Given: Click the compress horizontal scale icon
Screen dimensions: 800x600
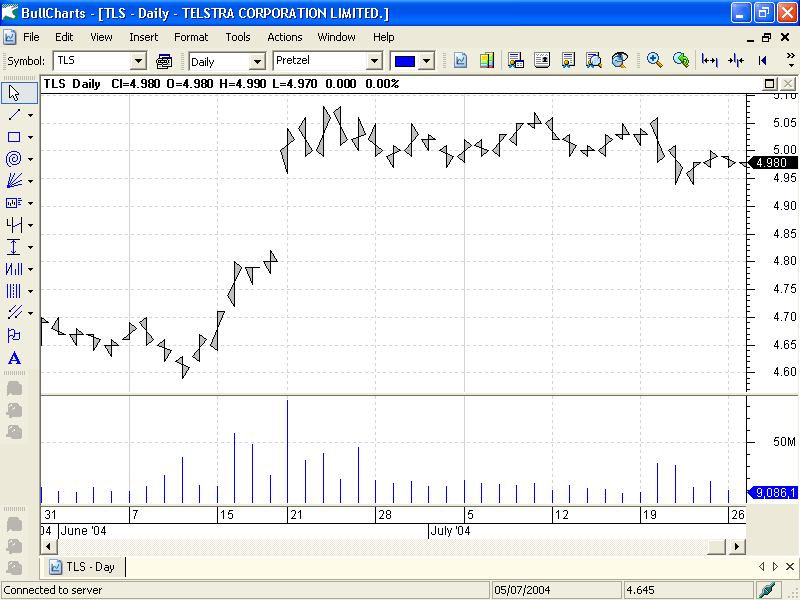Looking at the screenshot, I should tap(736, 60).
